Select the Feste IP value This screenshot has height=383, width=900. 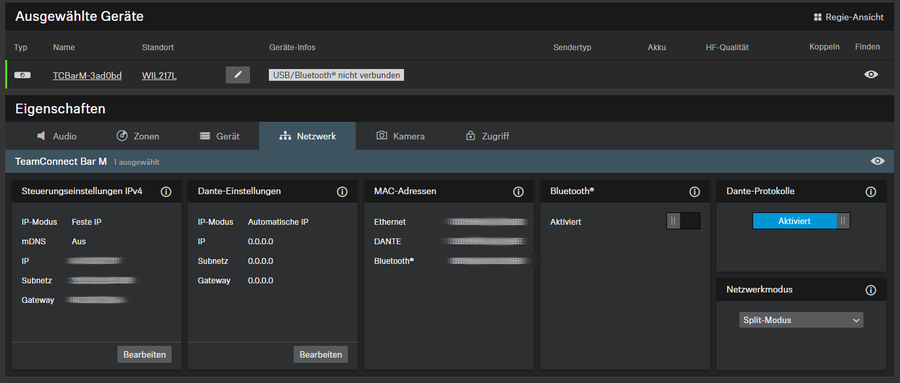pyautogui.click(x=87, y=222)
